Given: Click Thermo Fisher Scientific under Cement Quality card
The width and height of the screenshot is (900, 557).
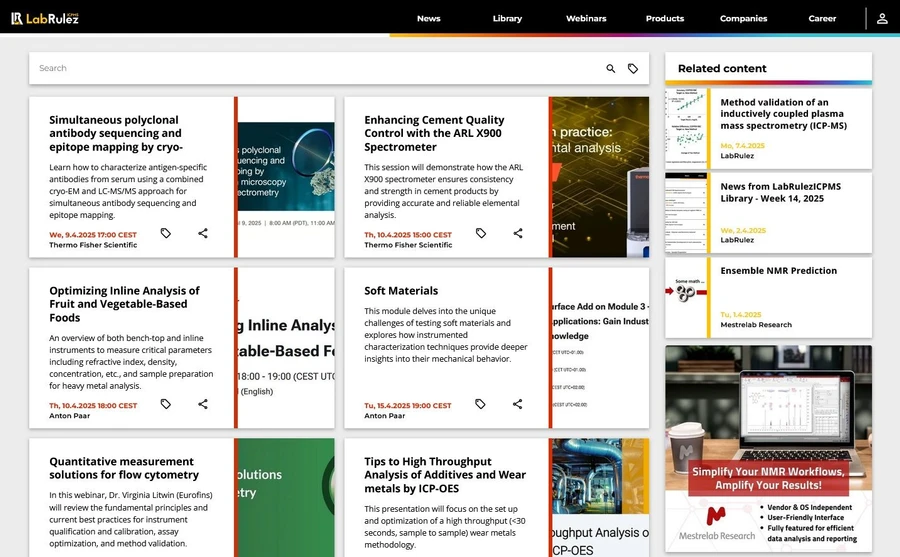Looking at the screenshot, I should click(408, 245).
